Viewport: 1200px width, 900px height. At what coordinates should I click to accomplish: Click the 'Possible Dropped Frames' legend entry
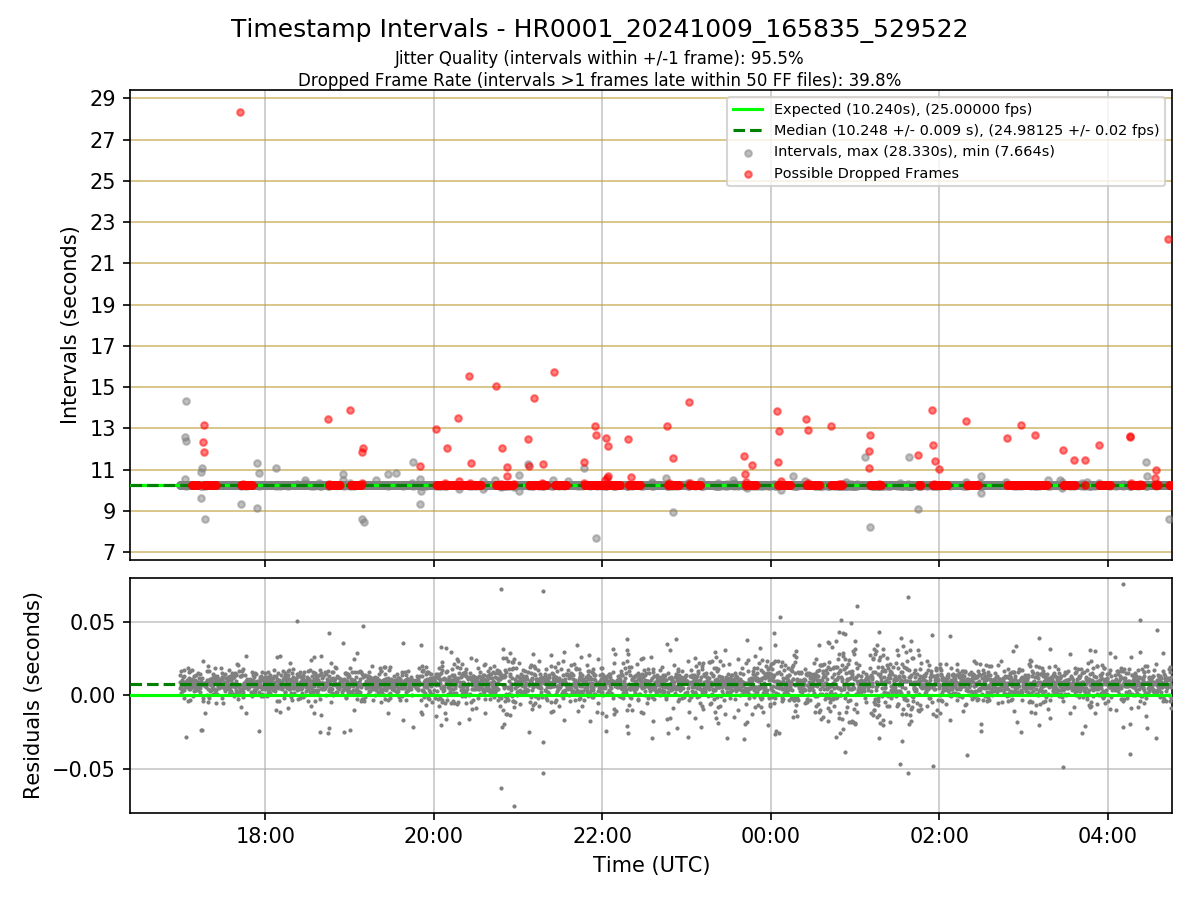point(866,173)
